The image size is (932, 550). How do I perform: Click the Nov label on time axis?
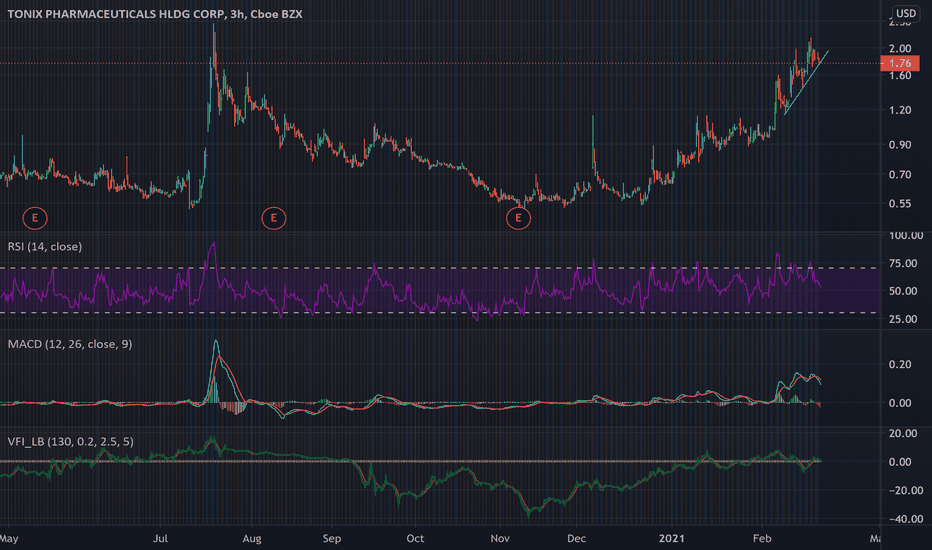coord(500,539)
